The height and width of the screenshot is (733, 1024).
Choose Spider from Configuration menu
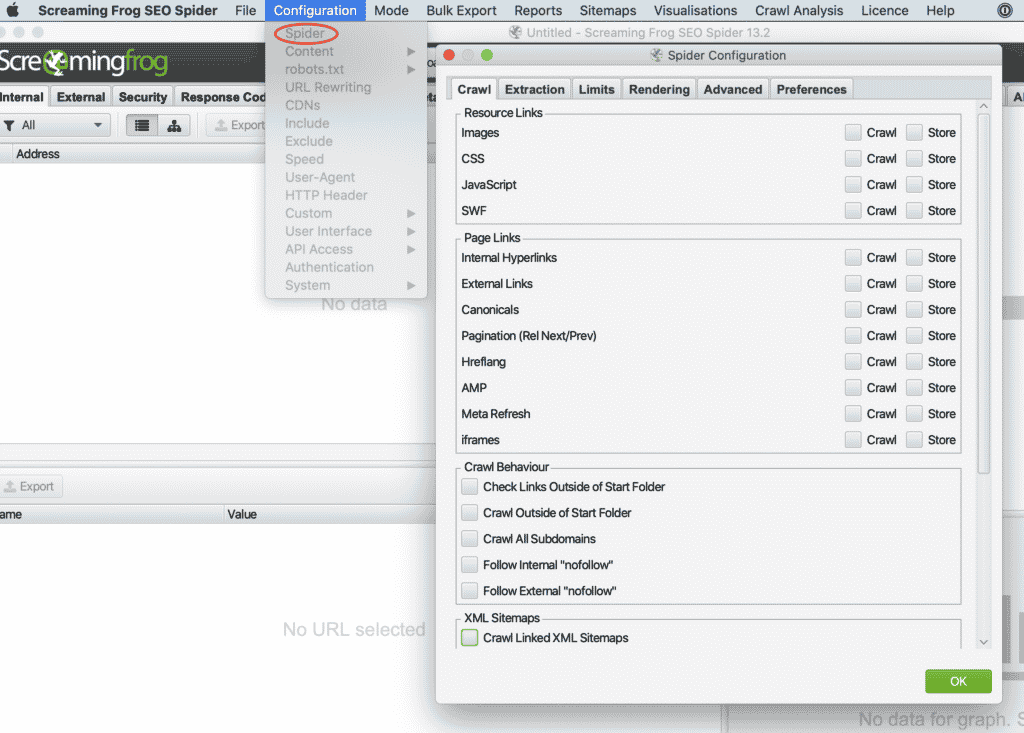pos(305,33)
